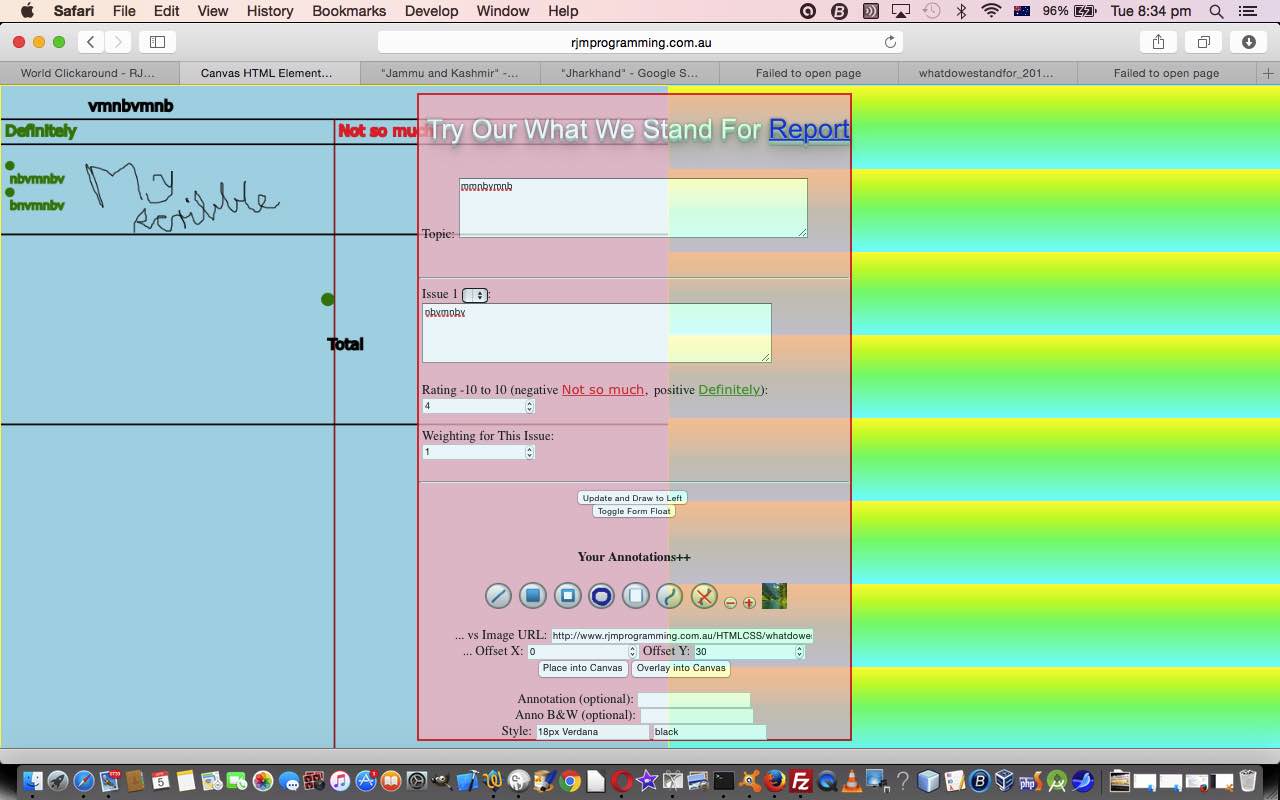Go back with Safari's back arrow
This screenshot has width=1280, height=800.
click(x=91, y=42)
